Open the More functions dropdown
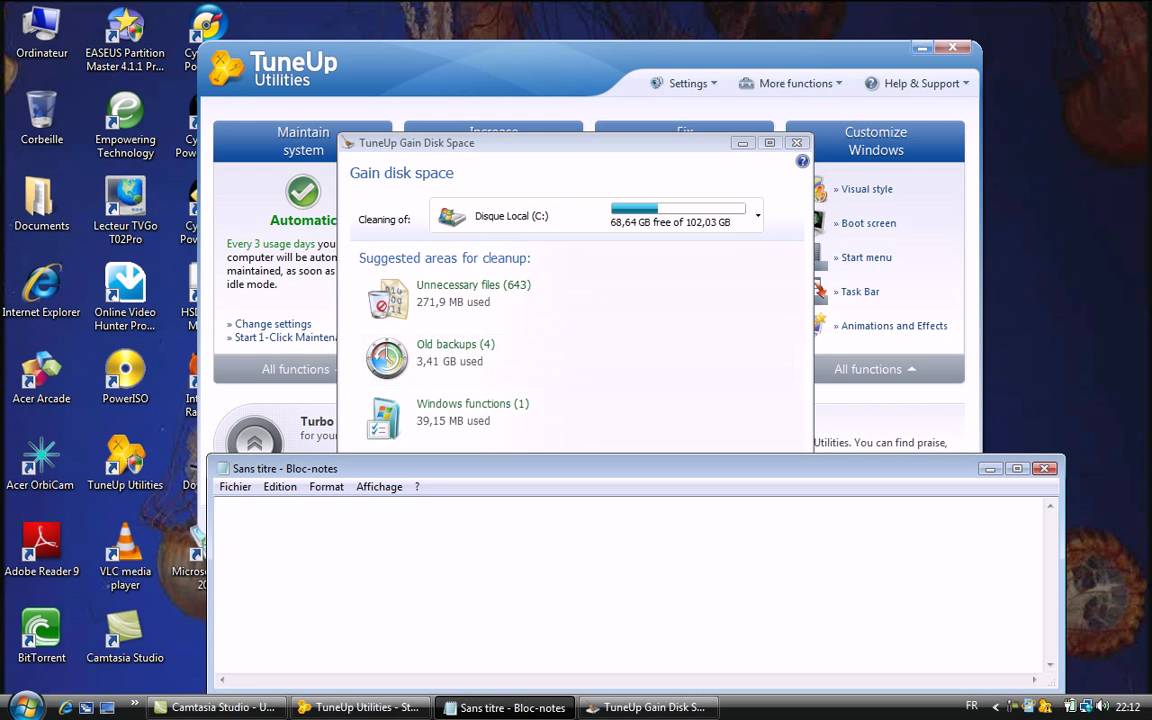The image size is (1152, 720). [x=791, y=83]
